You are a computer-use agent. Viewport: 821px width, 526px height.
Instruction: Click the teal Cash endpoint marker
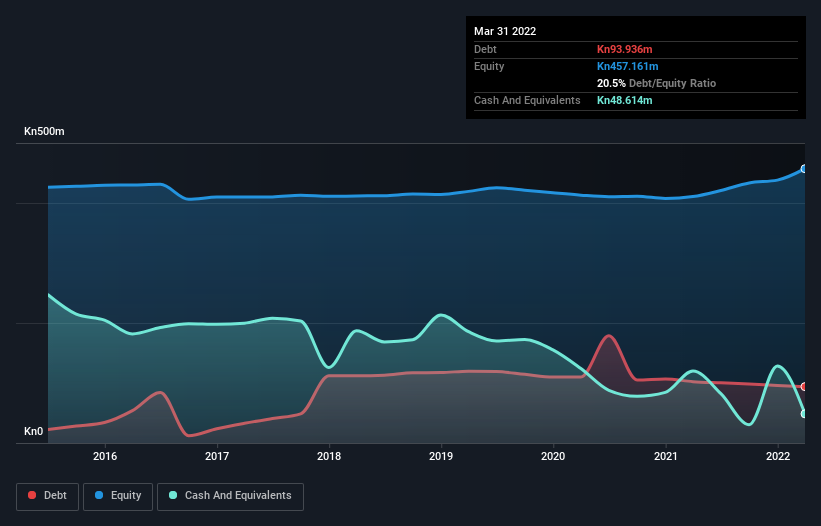pos(805,413)
